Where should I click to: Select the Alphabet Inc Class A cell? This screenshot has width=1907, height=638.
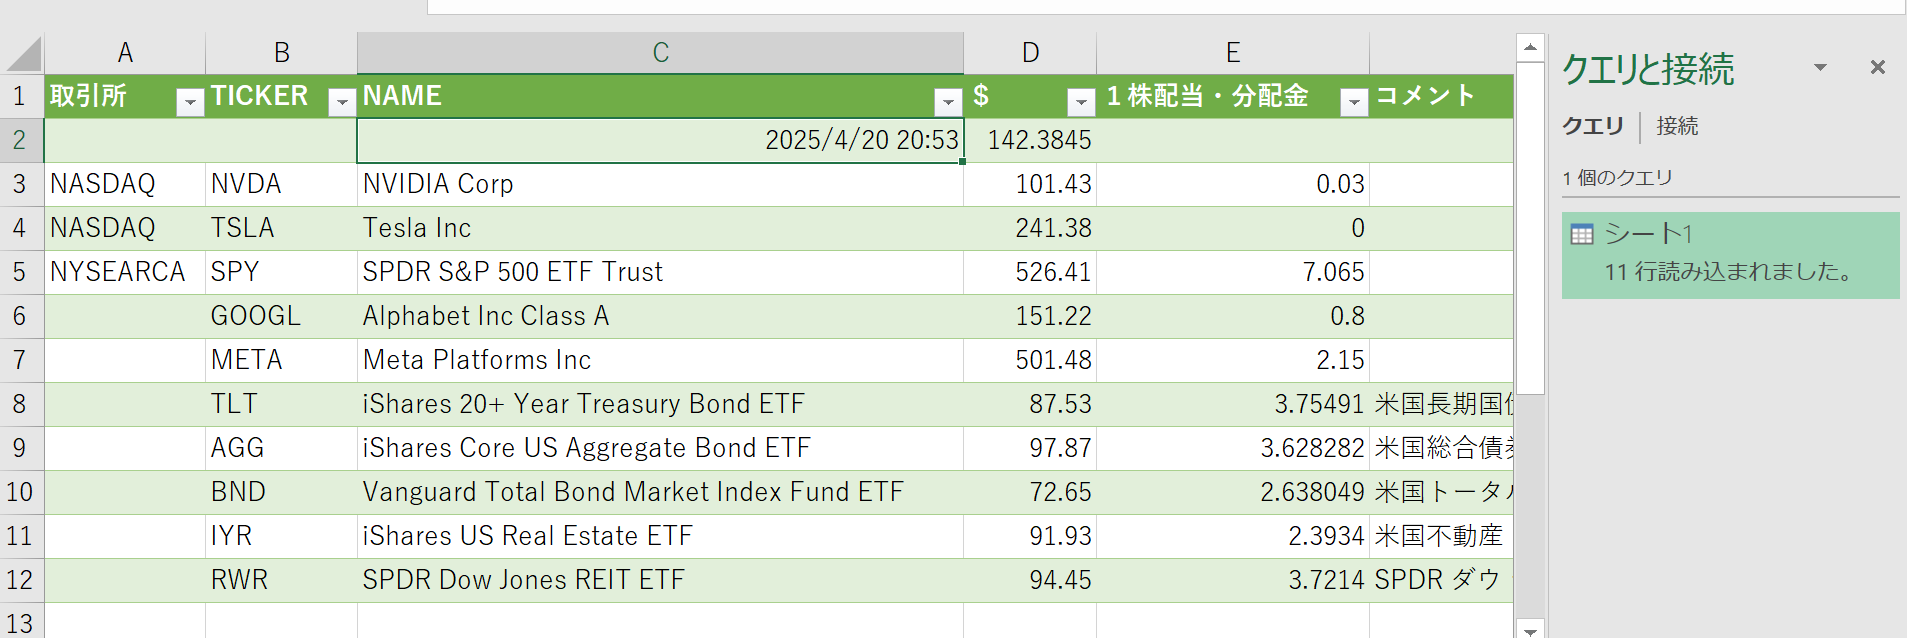[x=660, y=316]
